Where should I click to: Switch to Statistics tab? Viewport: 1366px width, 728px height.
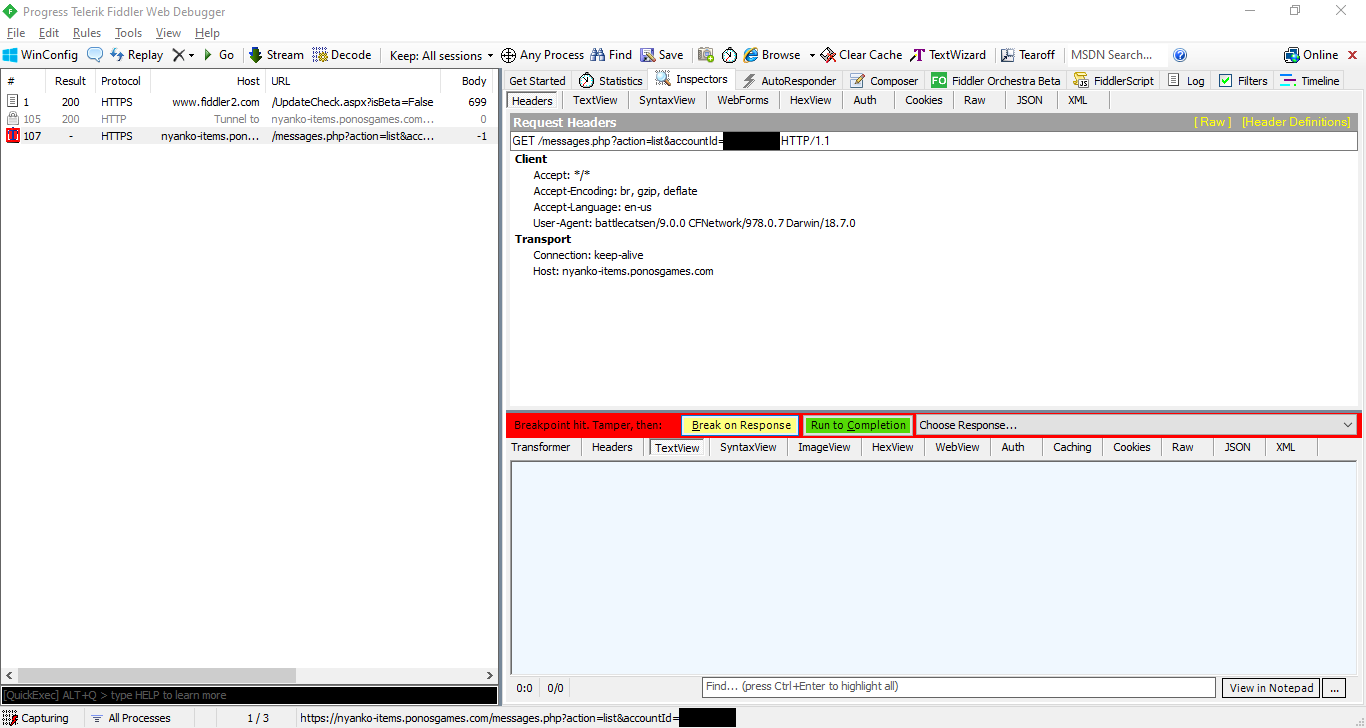pyautogui.click(x=610, y=81)
